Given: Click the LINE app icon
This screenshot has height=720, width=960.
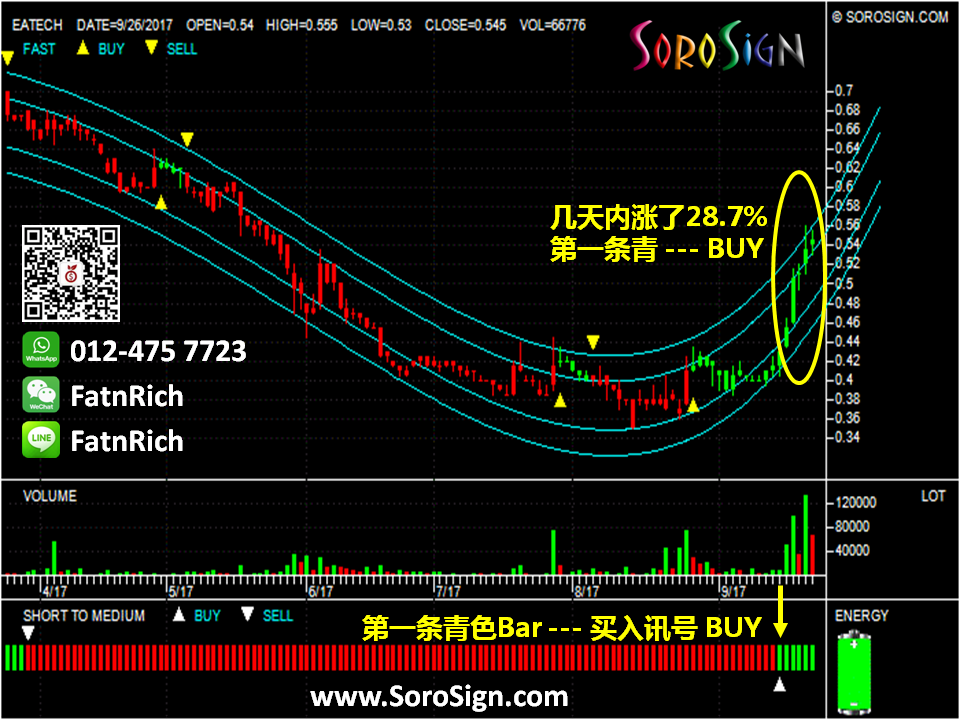Looking at the screenshot, I should (x=41, y=440).
